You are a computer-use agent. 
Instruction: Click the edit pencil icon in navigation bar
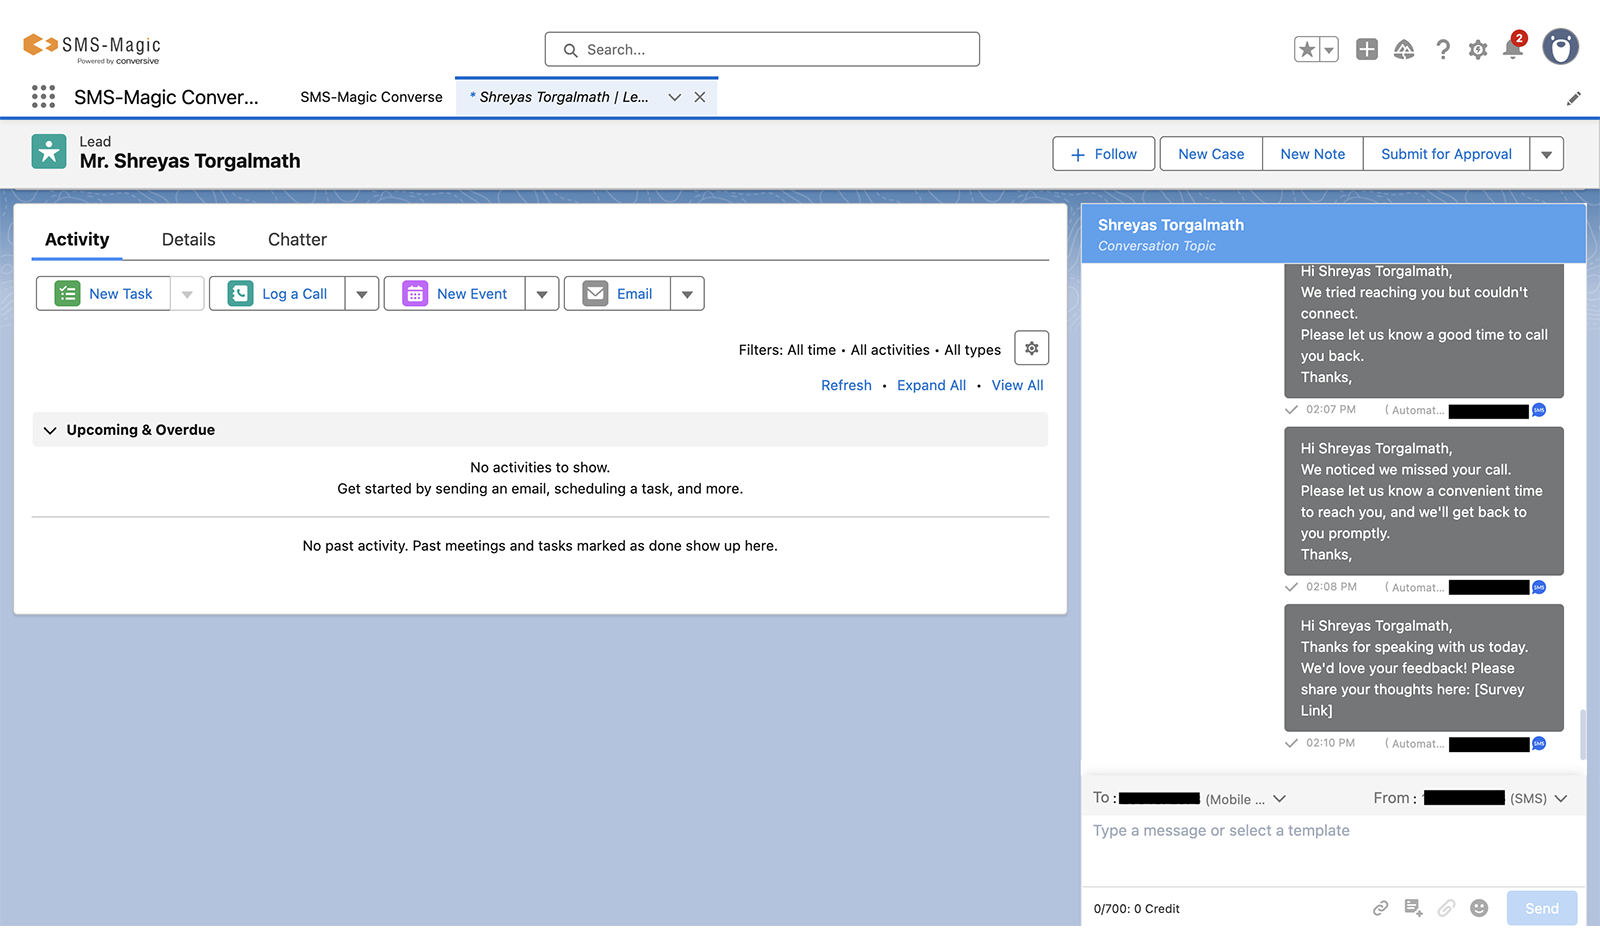coord(1574,98)
